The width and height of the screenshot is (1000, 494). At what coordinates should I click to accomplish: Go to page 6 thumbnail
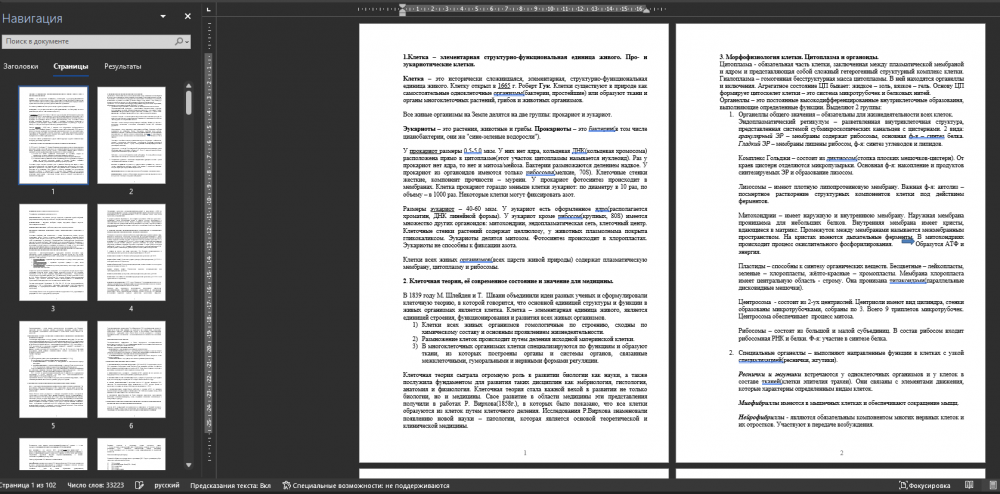[131, 369]
